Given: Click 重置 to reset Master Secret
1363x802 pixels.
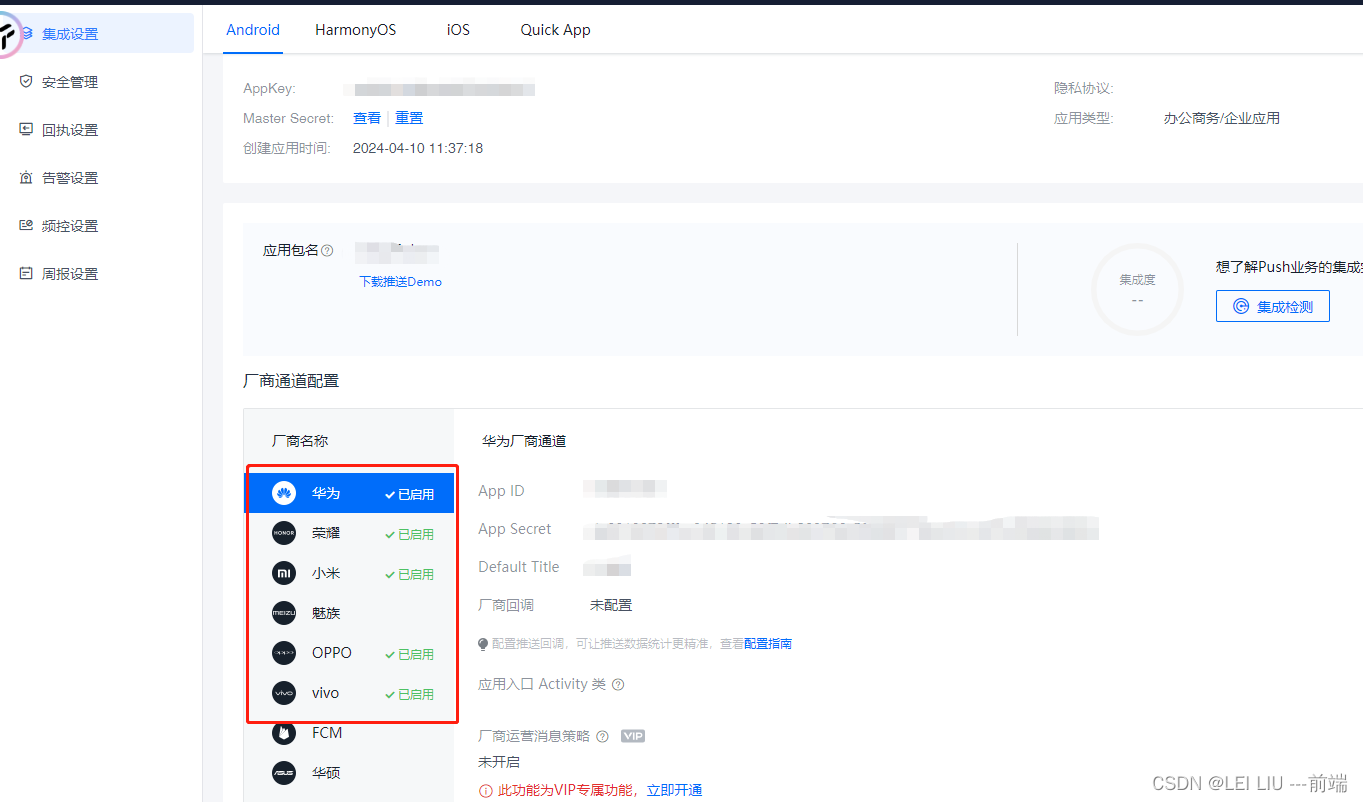Looking at the screenshot, I should pos(409,118).
